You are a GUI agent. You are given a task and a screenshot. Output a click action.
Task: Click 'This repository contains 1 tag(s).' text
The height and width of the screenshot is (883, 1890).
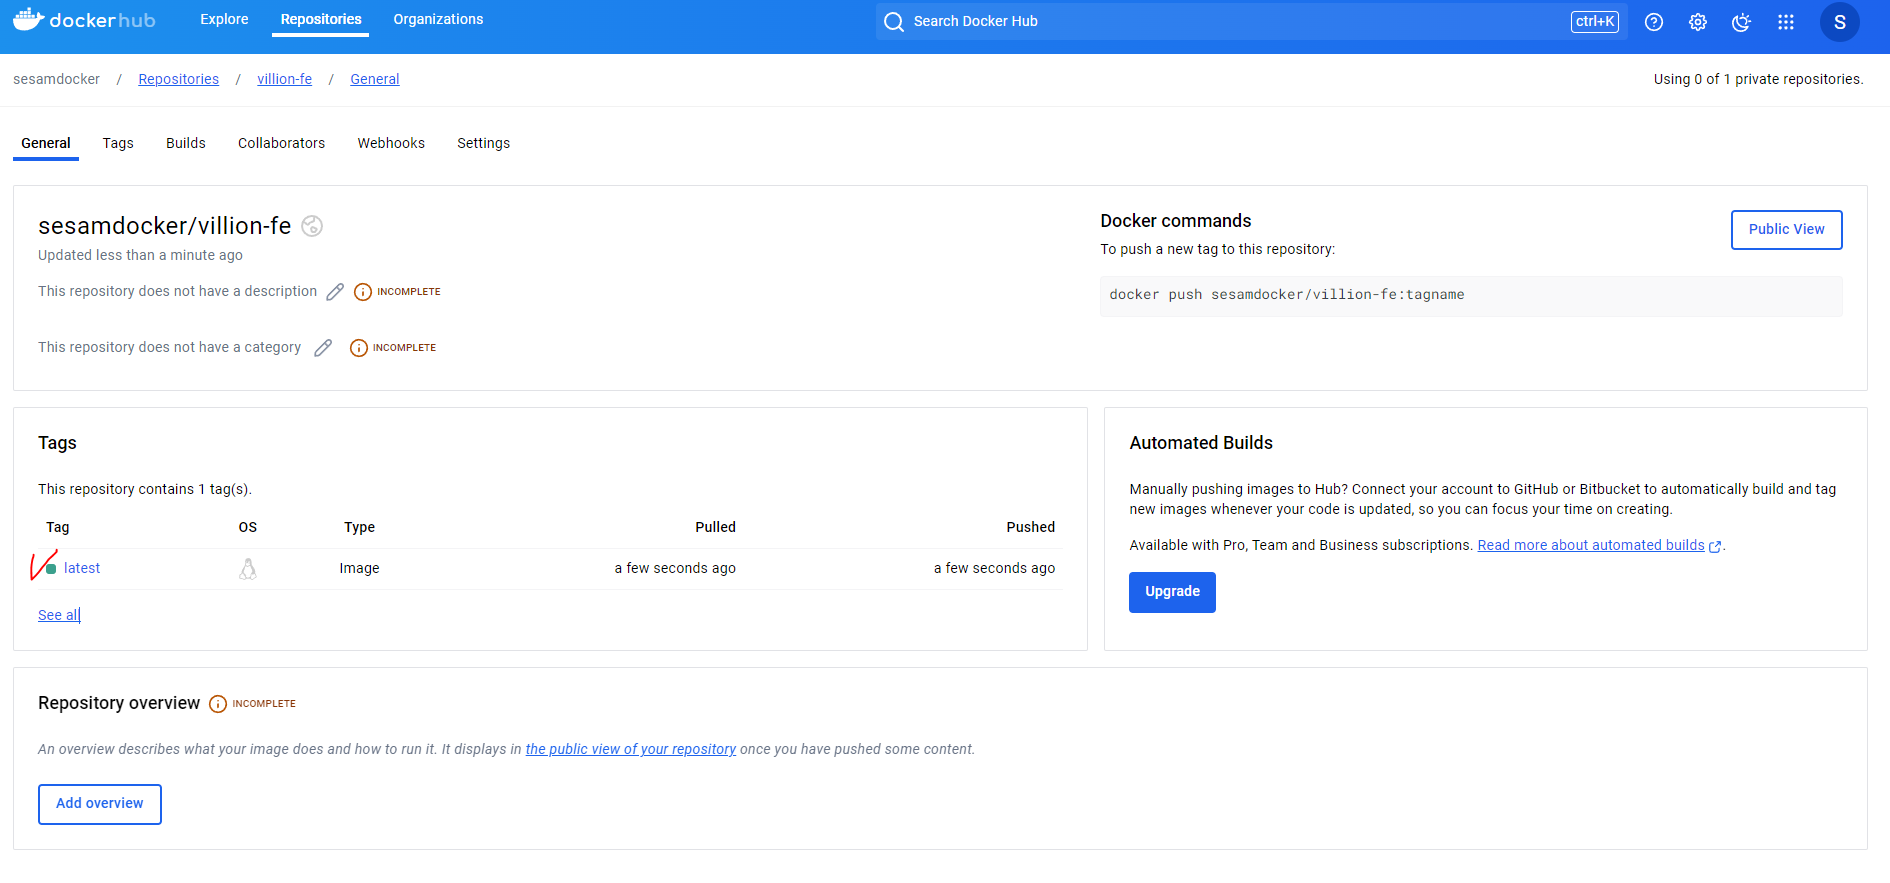tap(145, 489)
